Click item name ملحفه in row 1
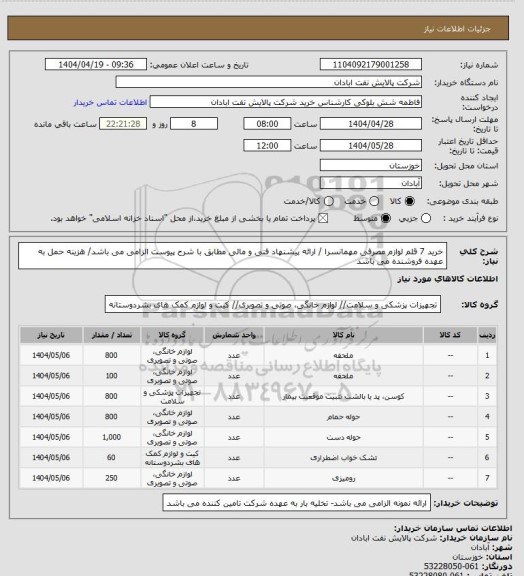Viewport: 524px width, 576px height. [x=343, y=356]
